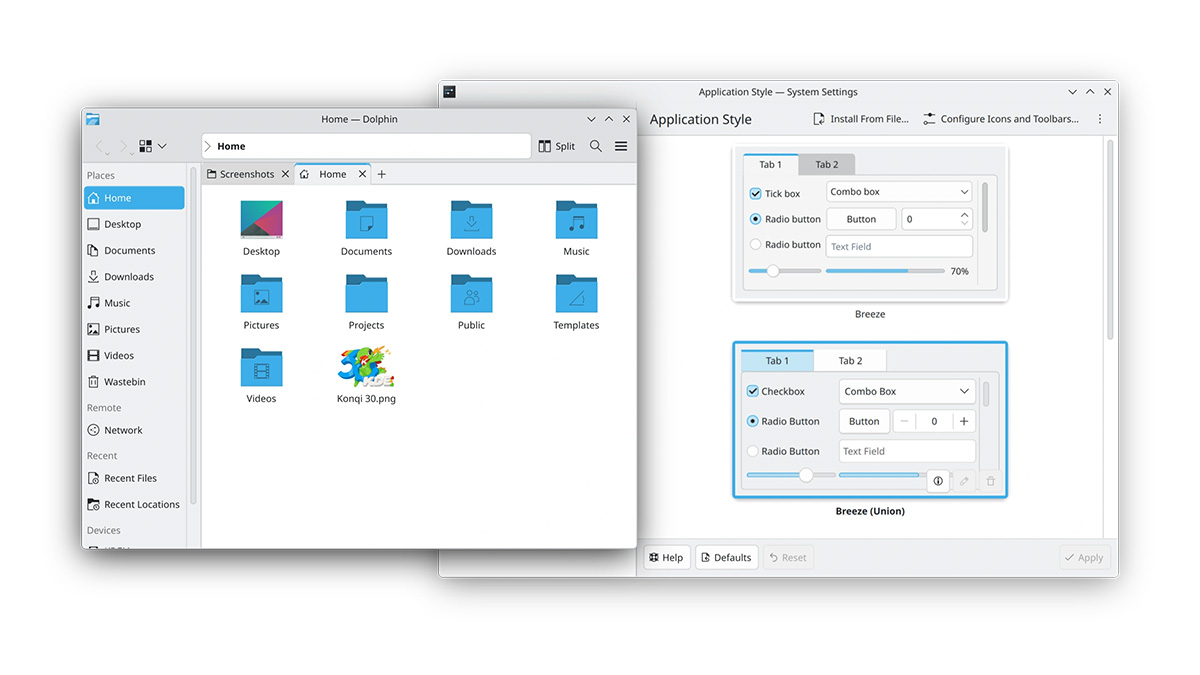Image resolution: width=1200 pixels, height=675 pixels.
Task: Go forward with Dolphin's forward arrow
Action: (x=123, y=146)
